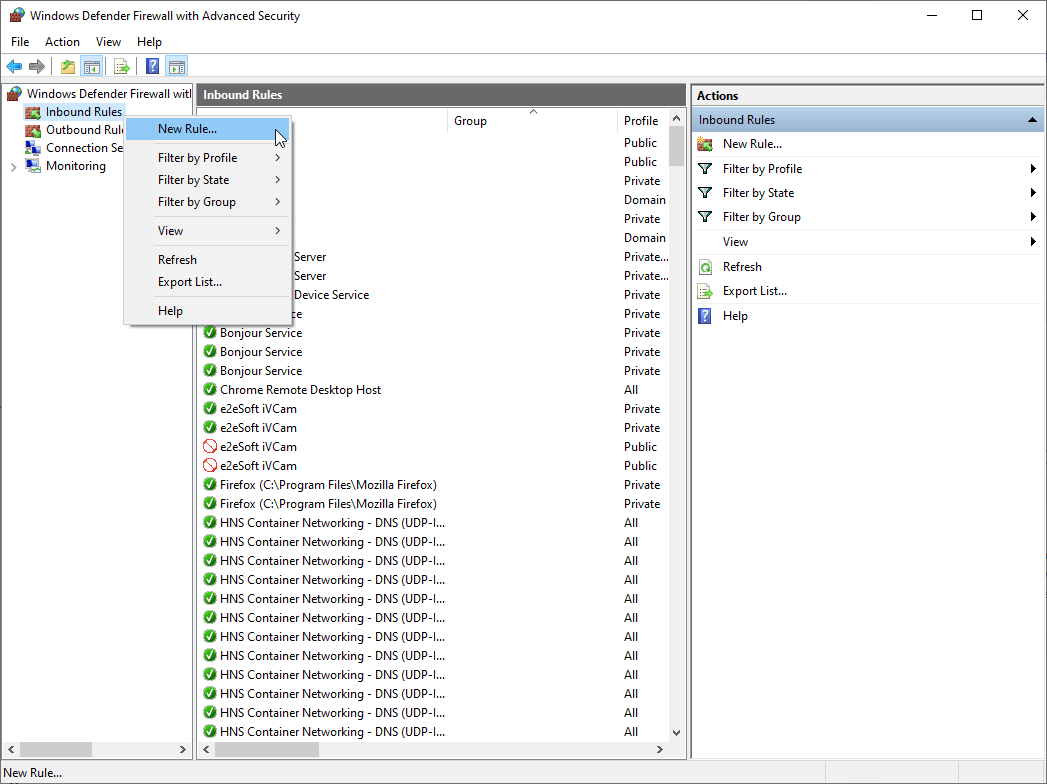Select the Outbound Rules tree item
The width and height of the screenshot is (1047, 784).
[81, 129]
